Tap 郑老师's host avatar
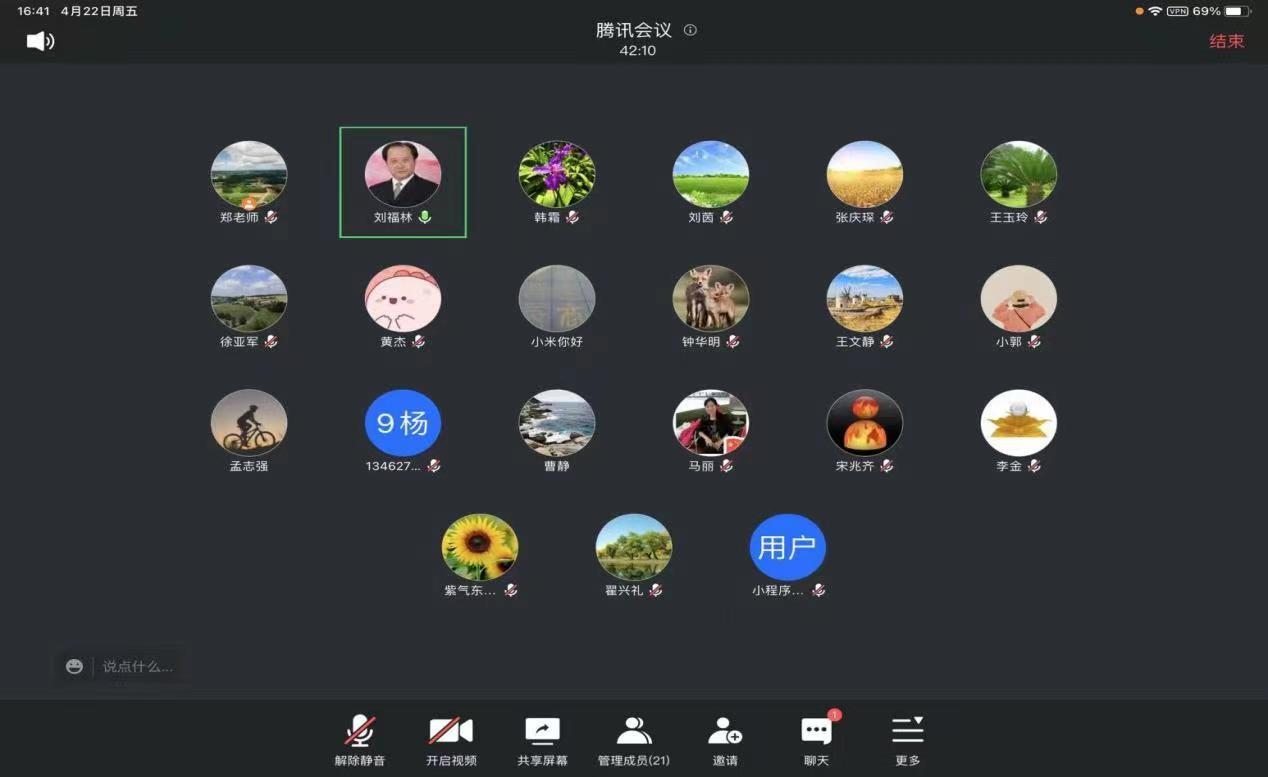 249,175
